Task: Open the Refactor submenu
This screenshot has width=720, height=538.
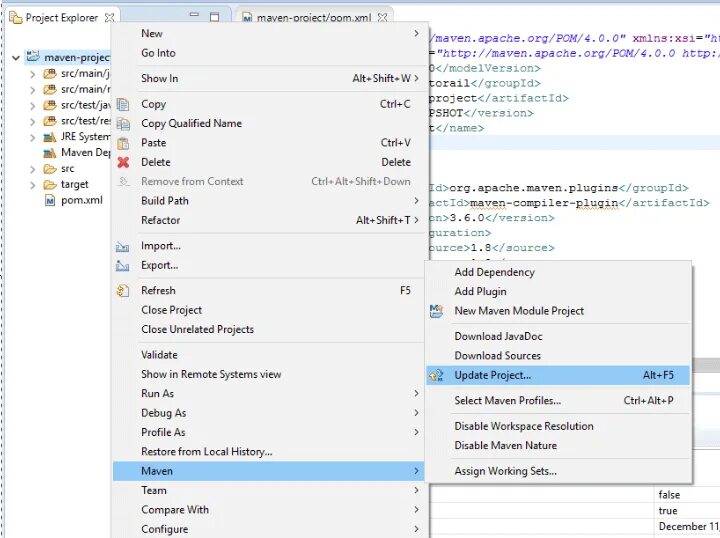Action: click(x=268, y=220)
